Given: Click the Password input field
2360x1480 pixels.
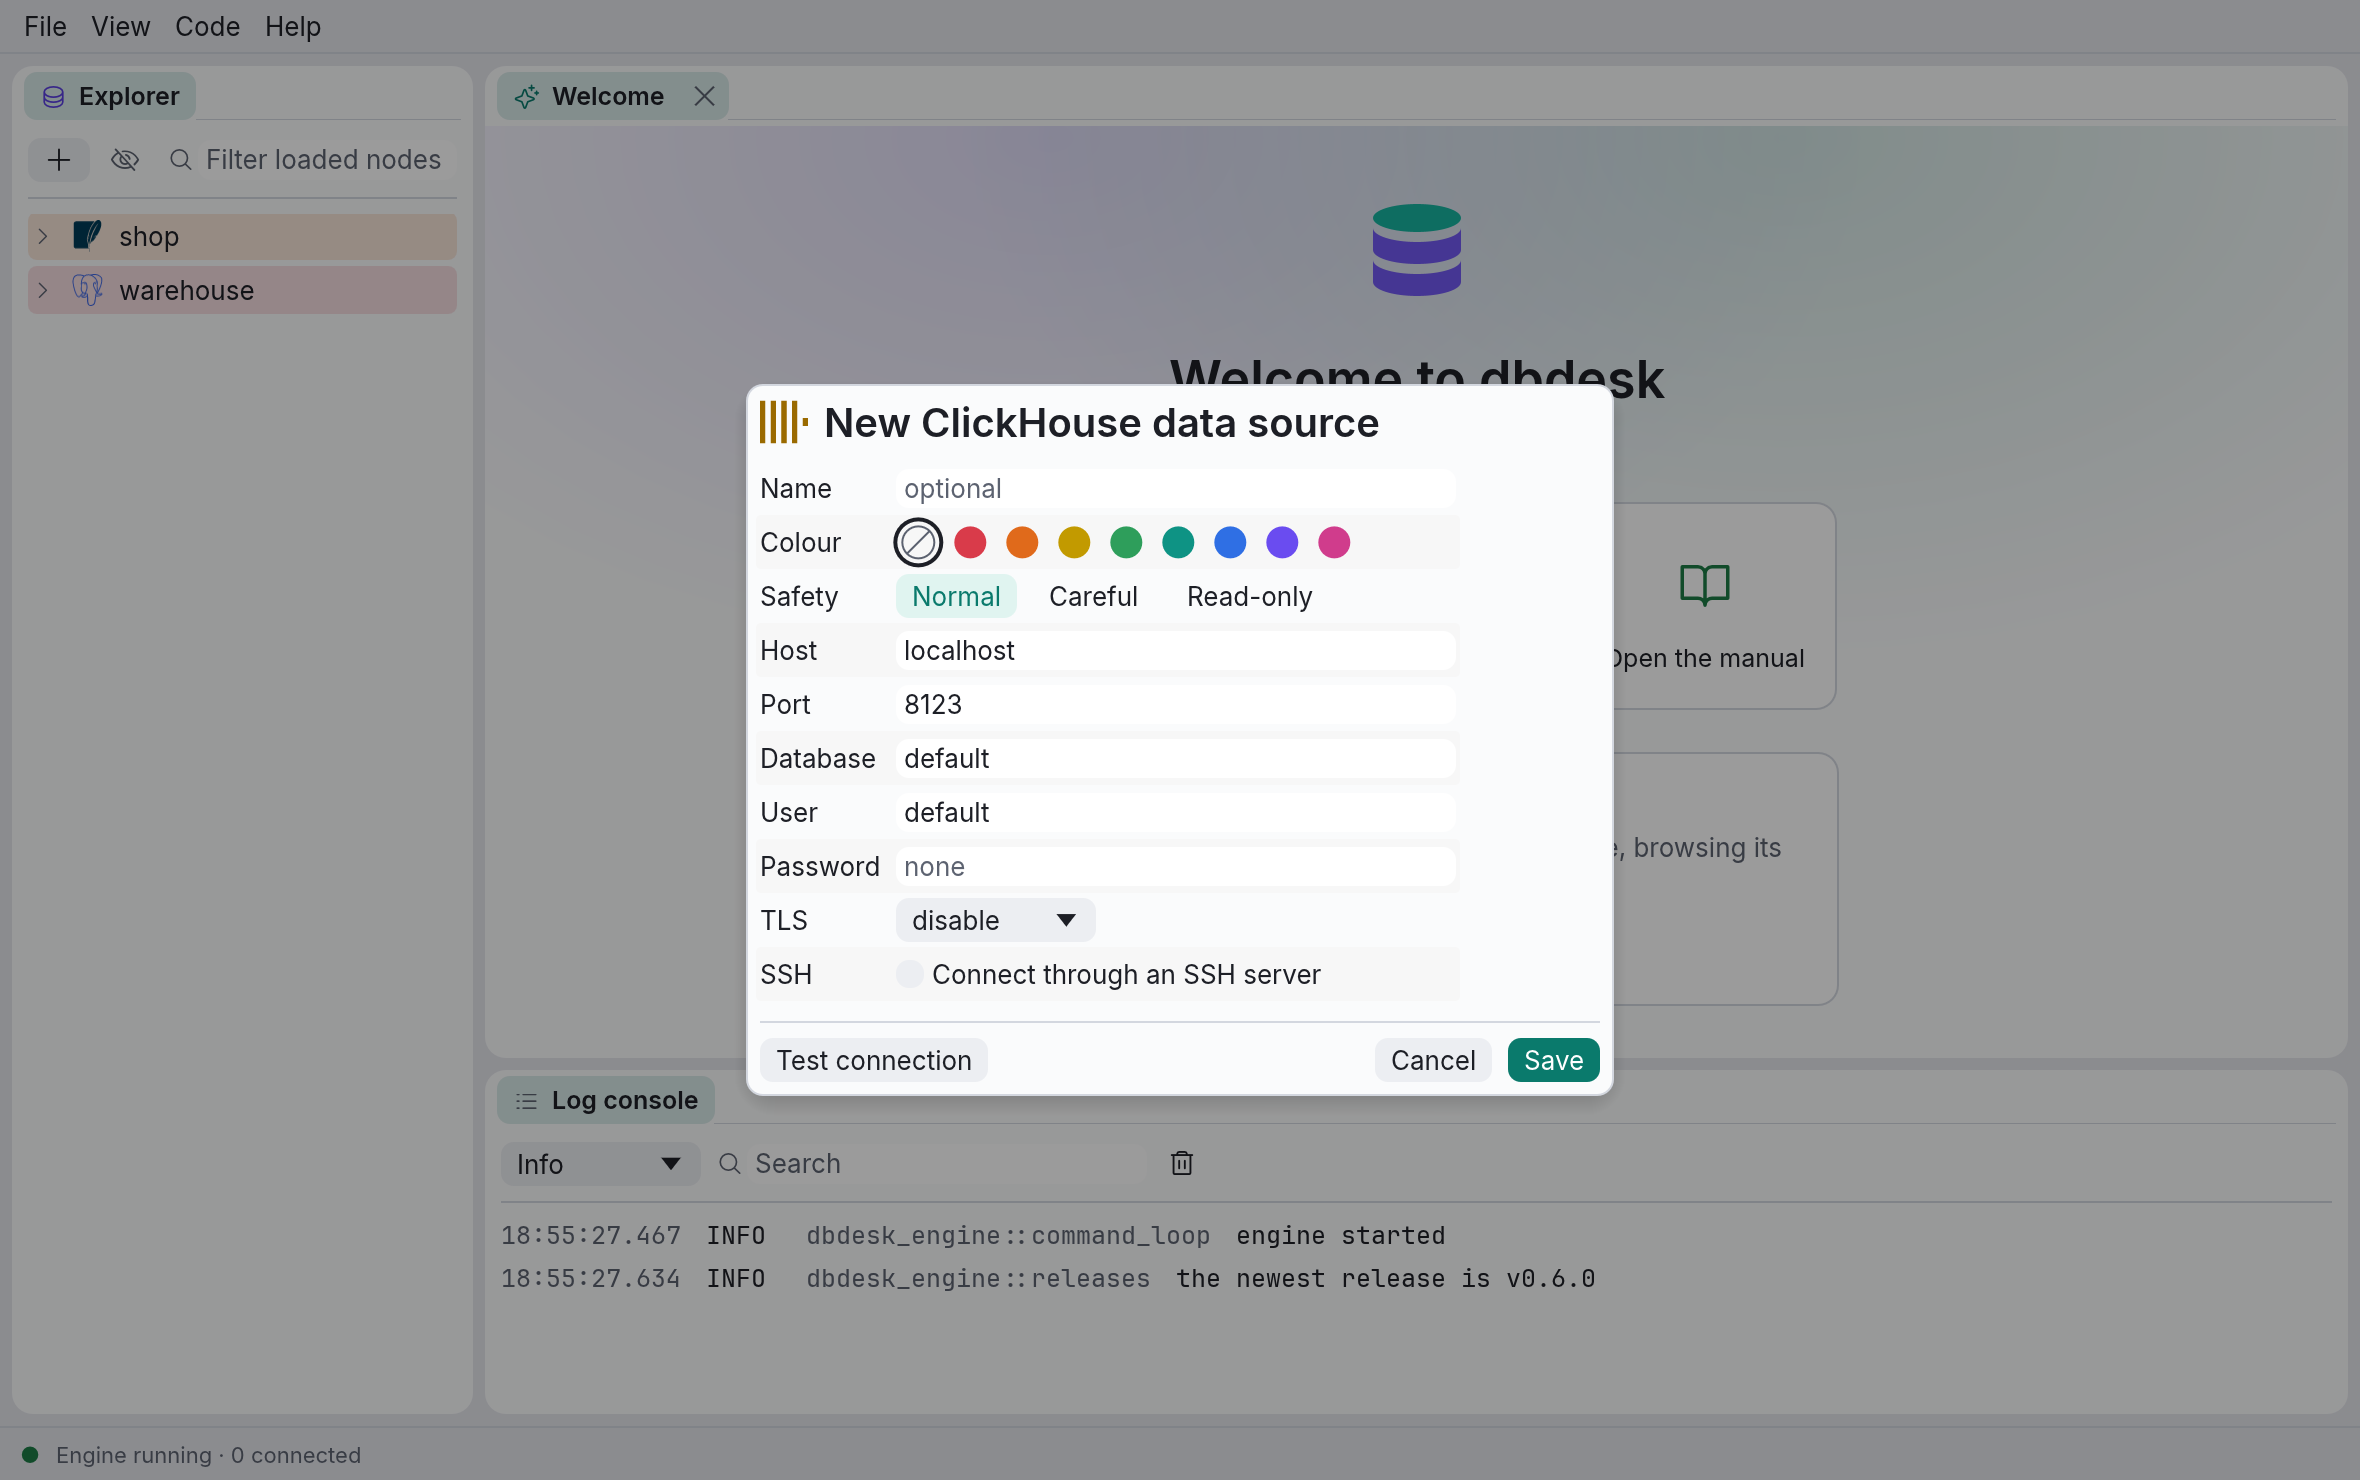Looking at the screenshot, I should 1175,866.
